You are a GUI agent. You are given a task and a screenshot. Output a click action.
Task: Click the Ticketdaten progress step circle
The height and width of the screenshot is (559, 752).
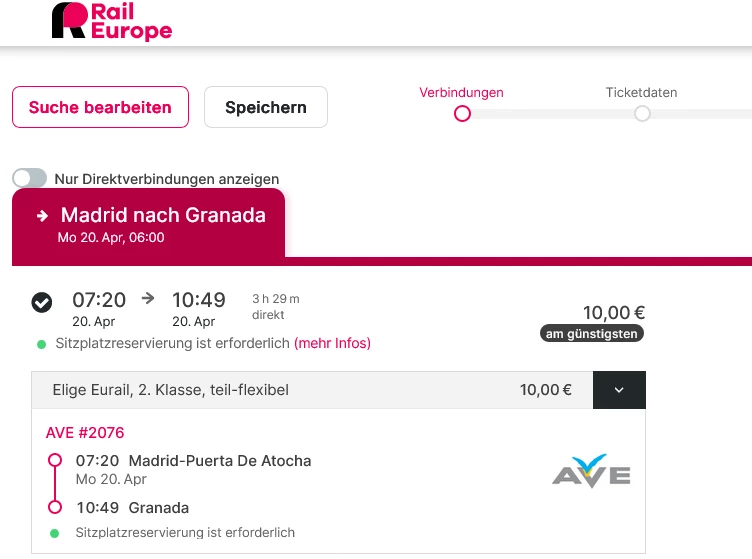(642, 114)
